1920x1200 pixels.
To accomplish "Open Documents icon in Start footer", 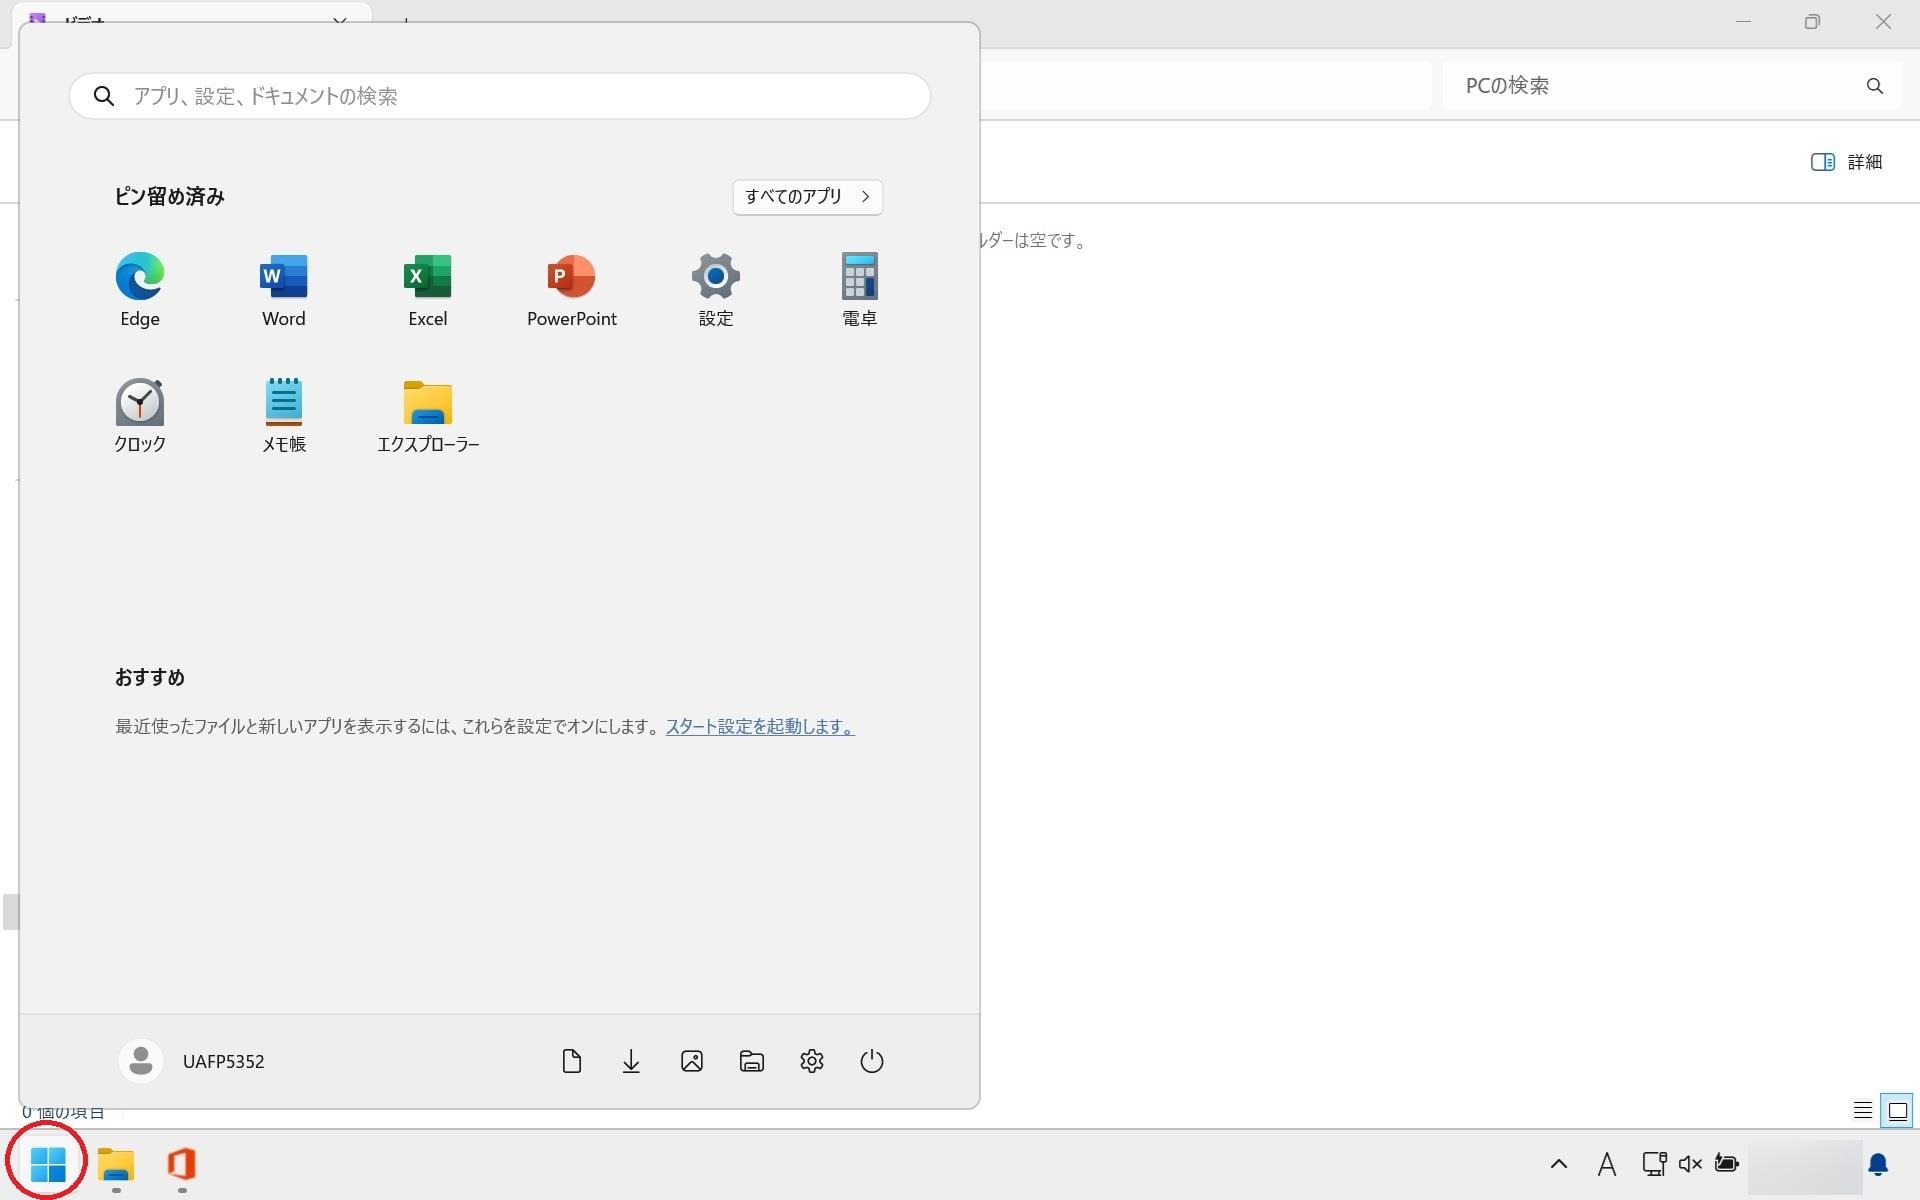I will (571, 1061).
